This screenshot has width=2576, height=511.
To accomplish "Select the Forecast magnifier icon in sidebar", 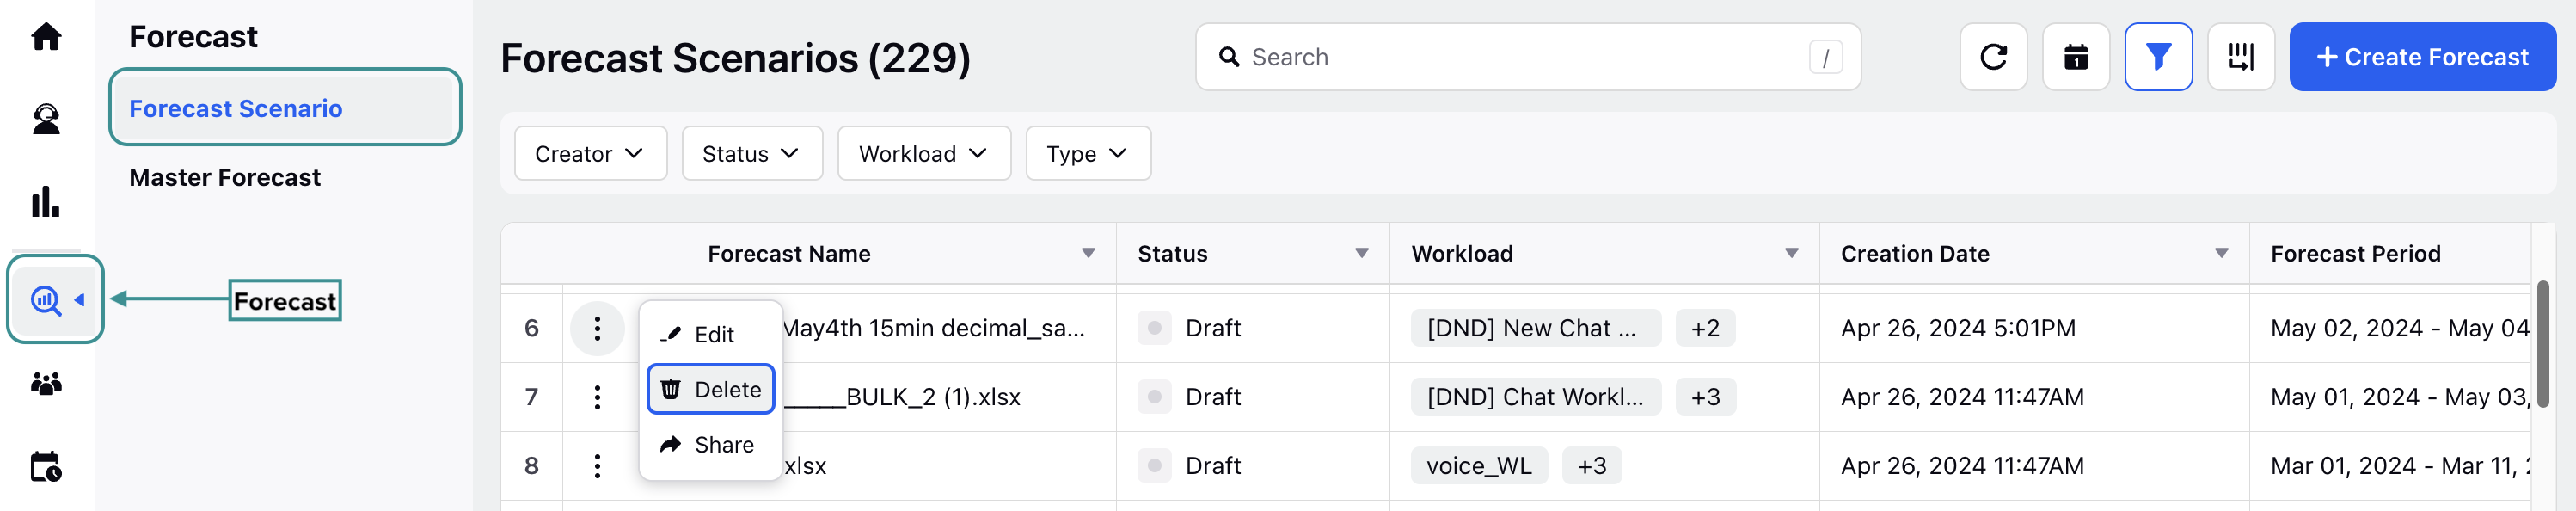I will click(47, 299).
